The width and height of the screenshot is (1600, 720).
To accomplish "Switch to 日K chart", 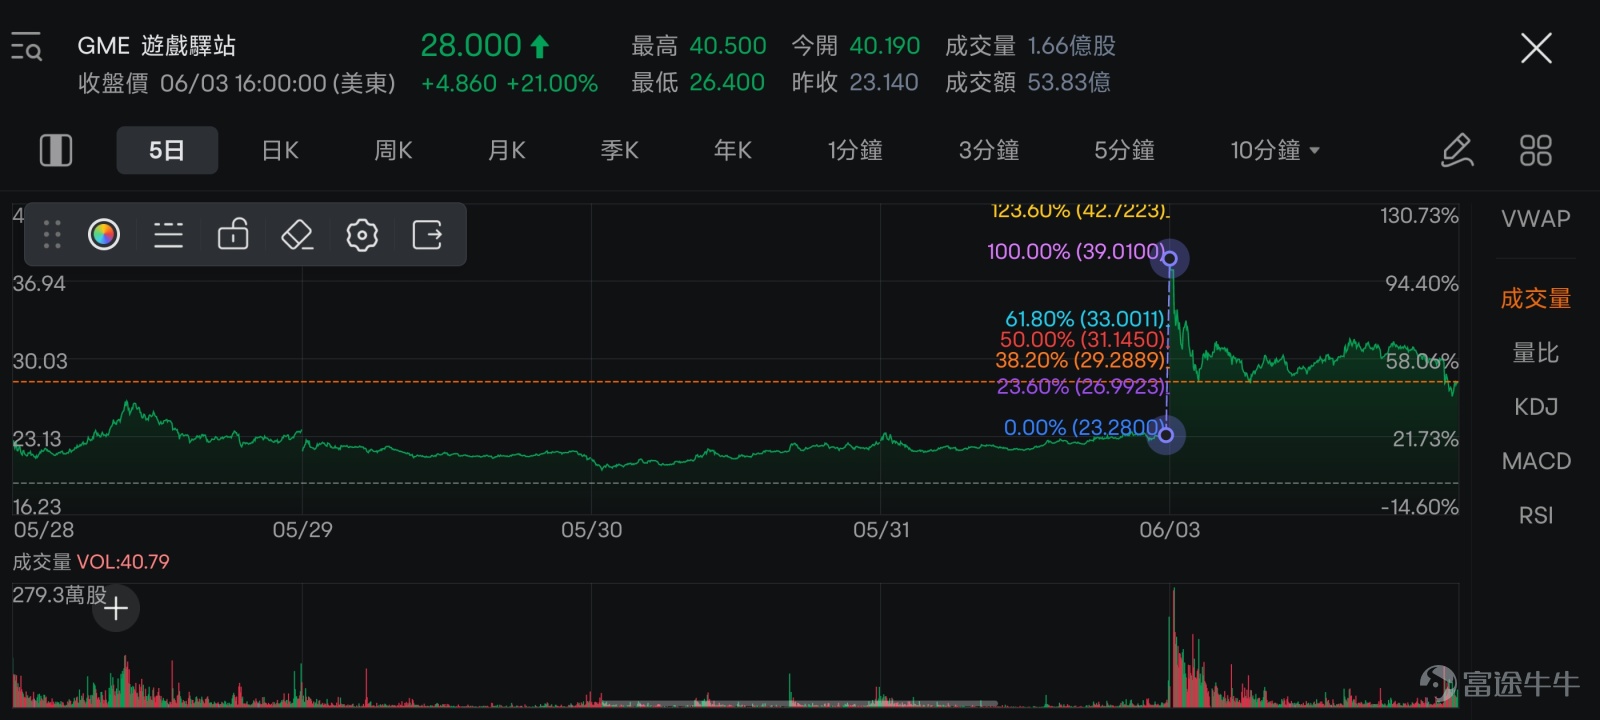I will [280, 151].
